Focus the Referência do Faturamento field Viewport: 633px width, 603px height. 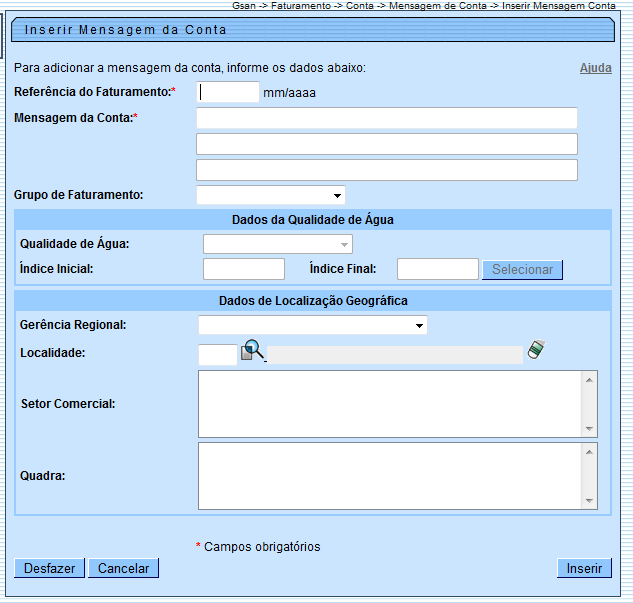coord(229,93)
